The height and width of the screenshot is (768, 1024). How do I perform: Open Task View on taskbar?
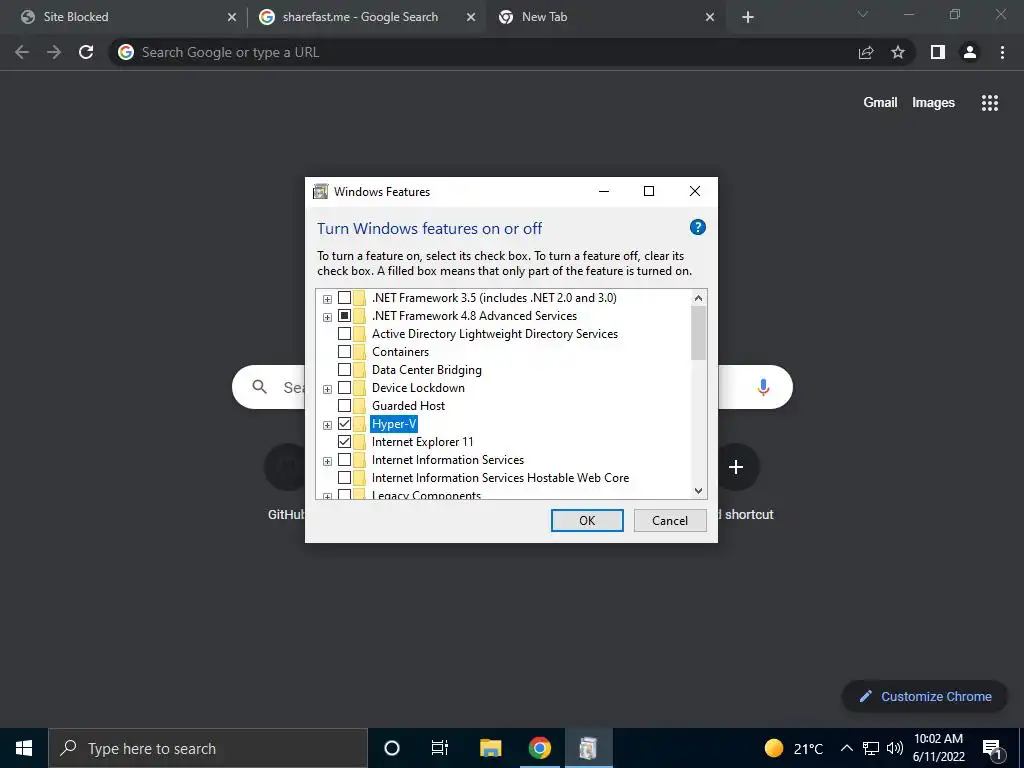point(440,748)
